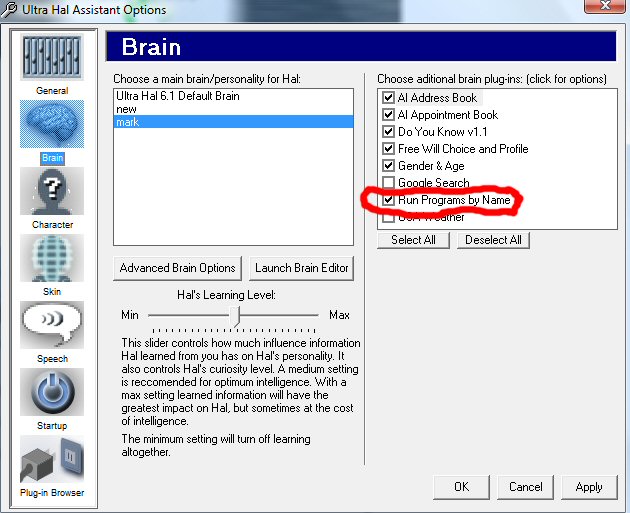
Task: Select Ultra Hal 6.1 Default Brain
Action: (233, 96)
